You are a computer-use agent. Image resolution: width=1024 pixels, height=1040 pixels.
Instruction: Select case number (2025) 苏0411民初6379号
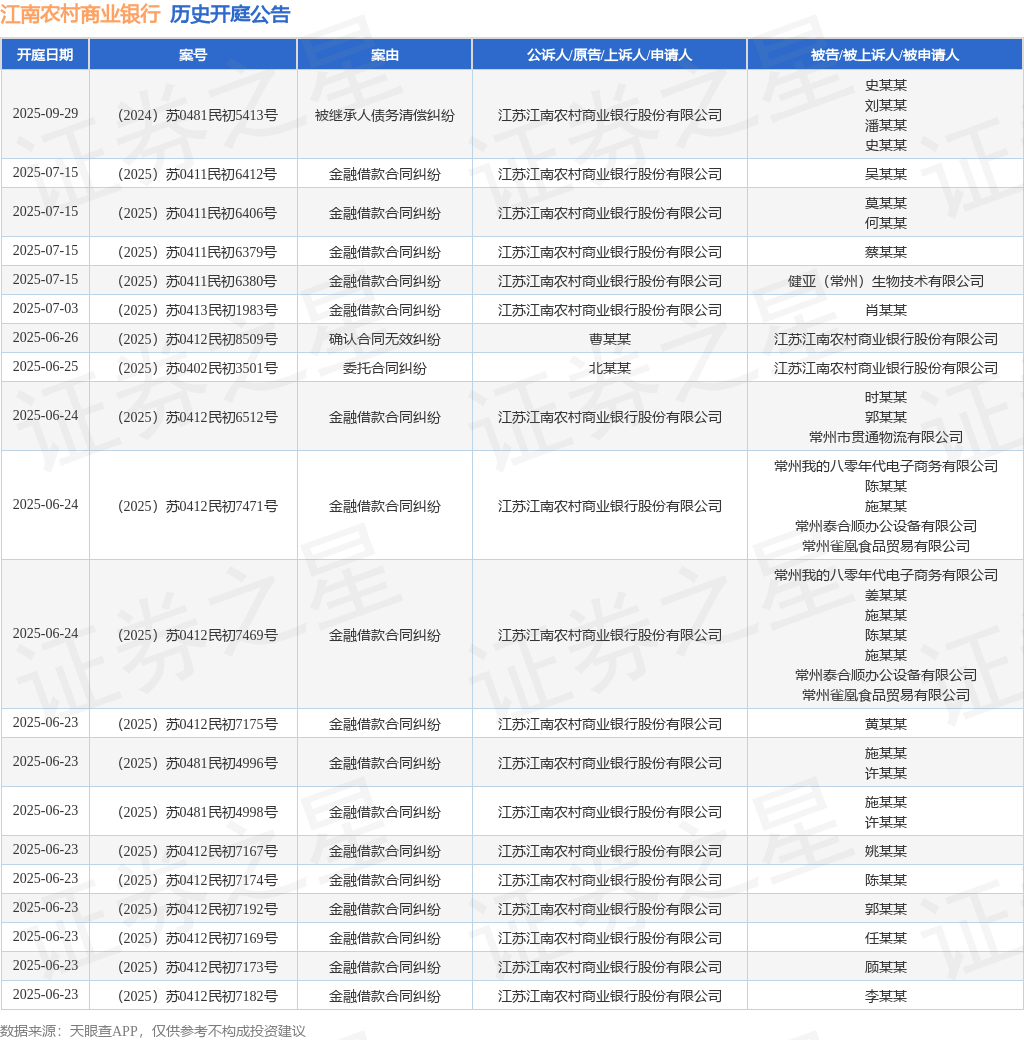(x=198, y=253)
